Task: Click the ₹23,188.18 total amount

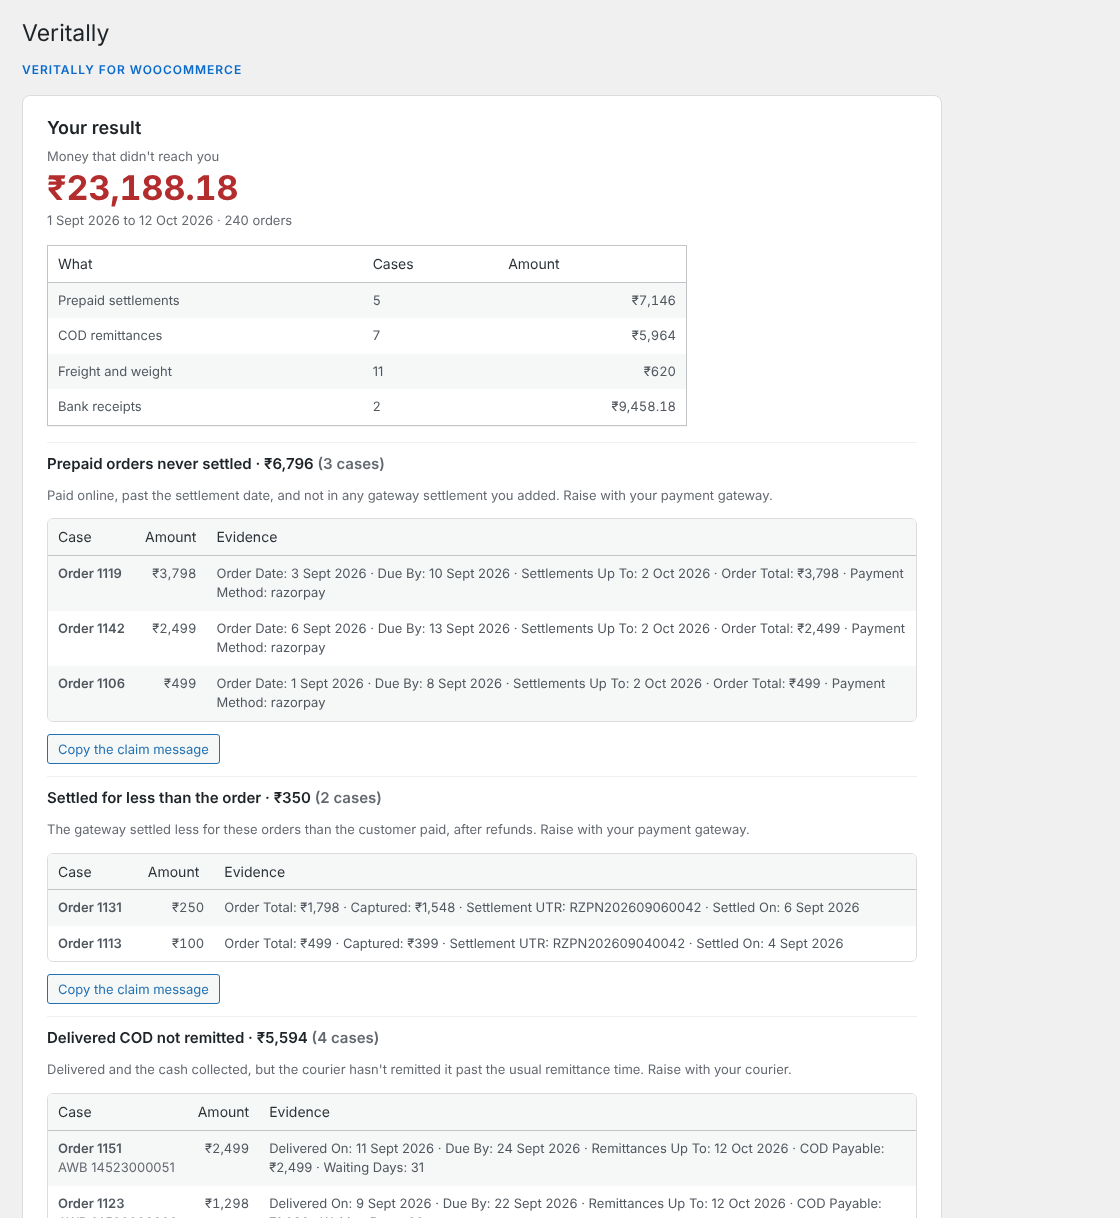Action: [143, 188]
